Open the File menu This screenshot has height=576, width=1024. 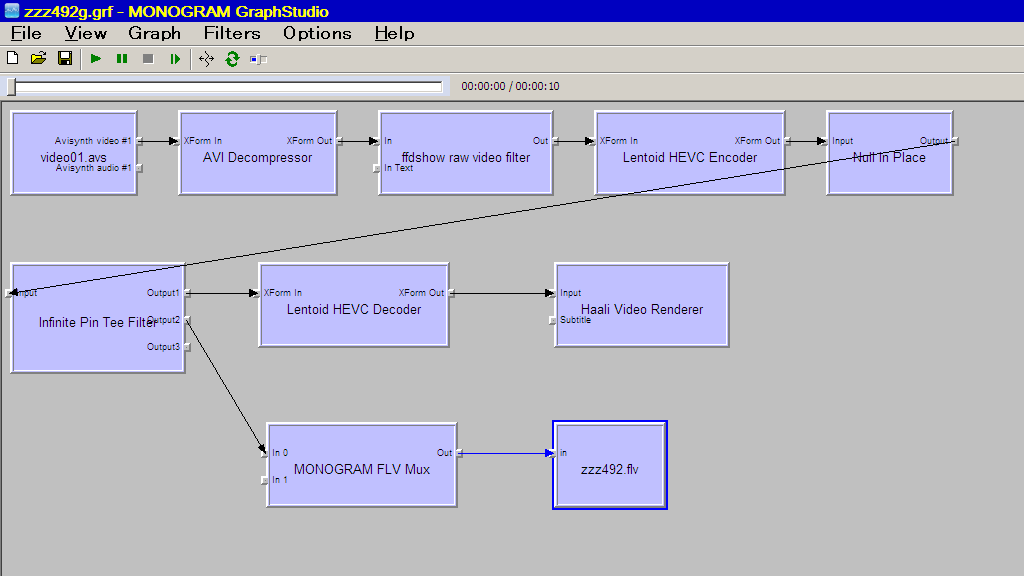26,33
